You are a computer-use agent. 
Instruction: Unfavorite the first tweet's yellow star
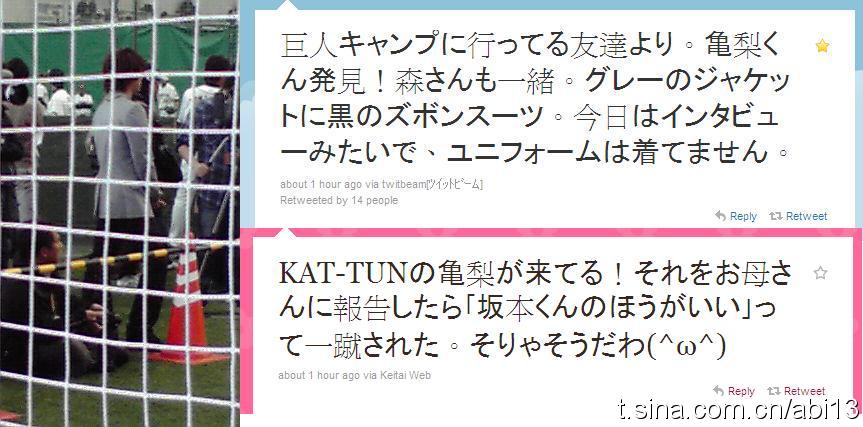click(822, 46)
